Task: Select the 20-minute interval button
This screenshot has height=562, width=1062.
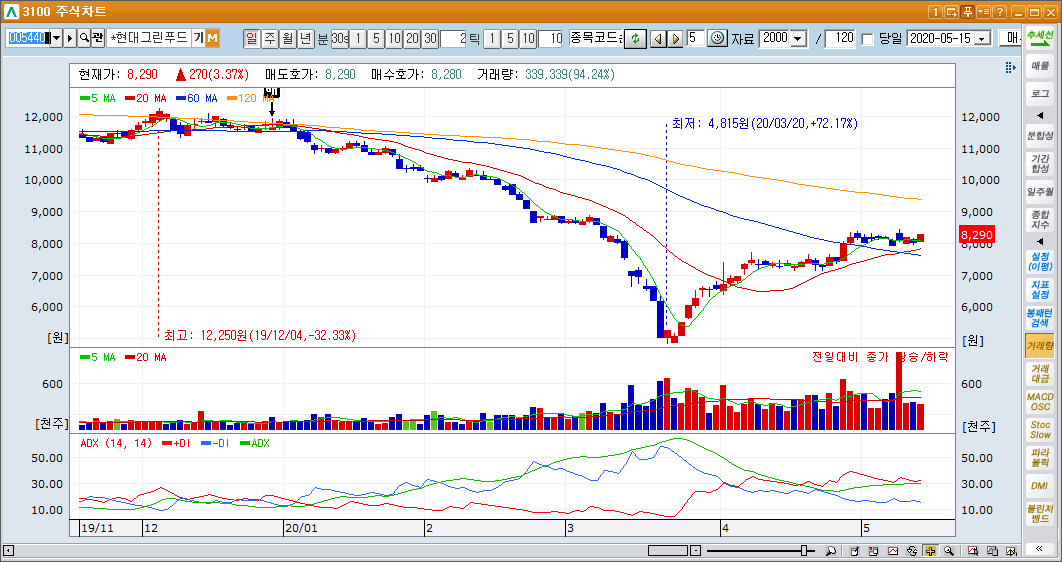Action: (x=412, y=39)
